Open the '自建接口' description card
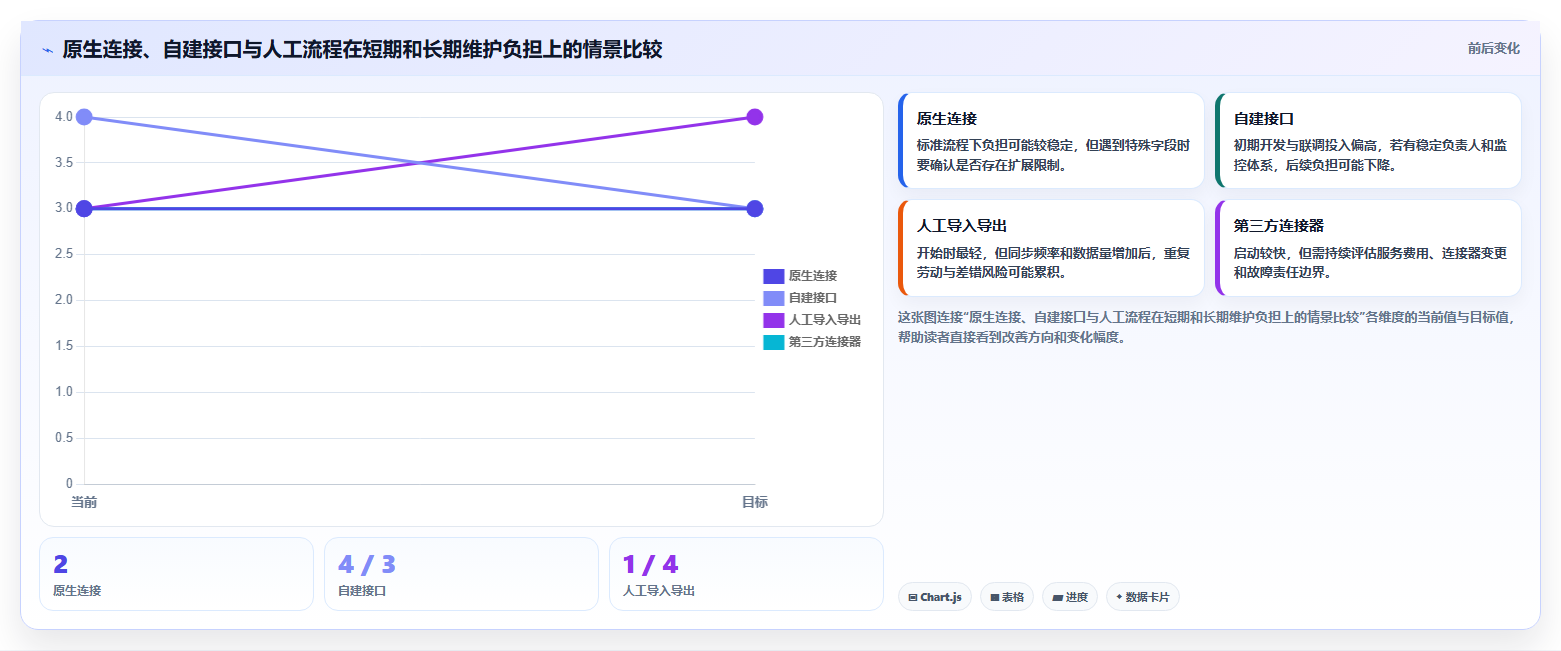The height and width of the screenshot is (651, 1561). (1368, 140)
